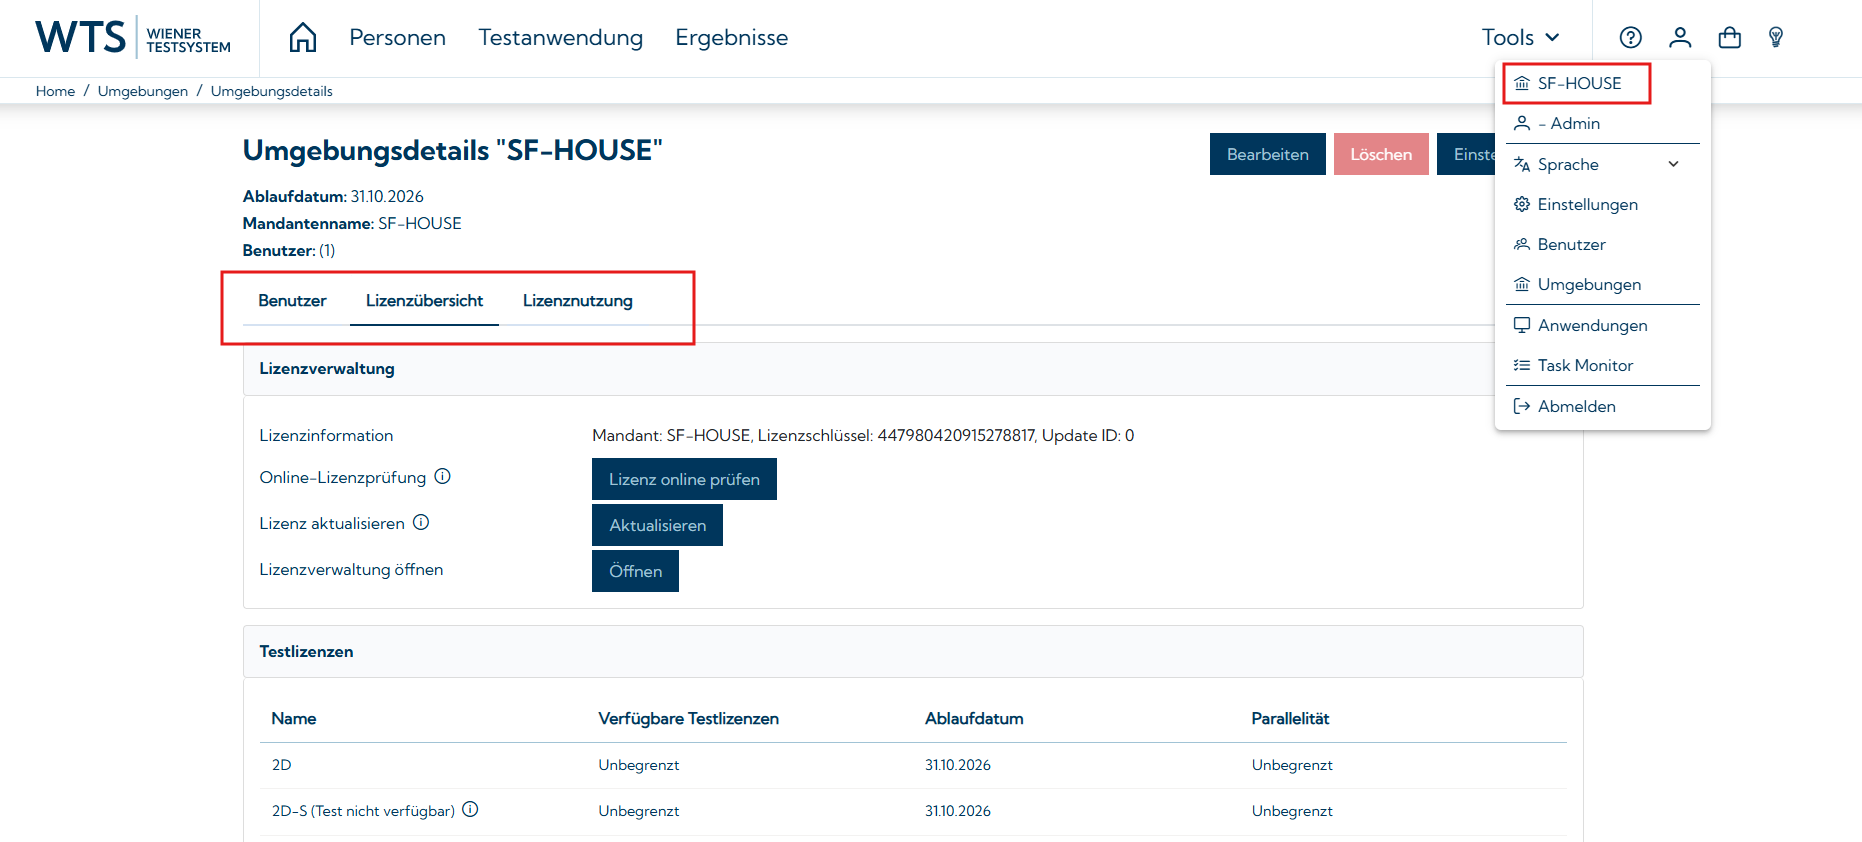Go to Home in the breadcrumb
Viewport: 1862px width, 842px height.
(x=55, y=91)
